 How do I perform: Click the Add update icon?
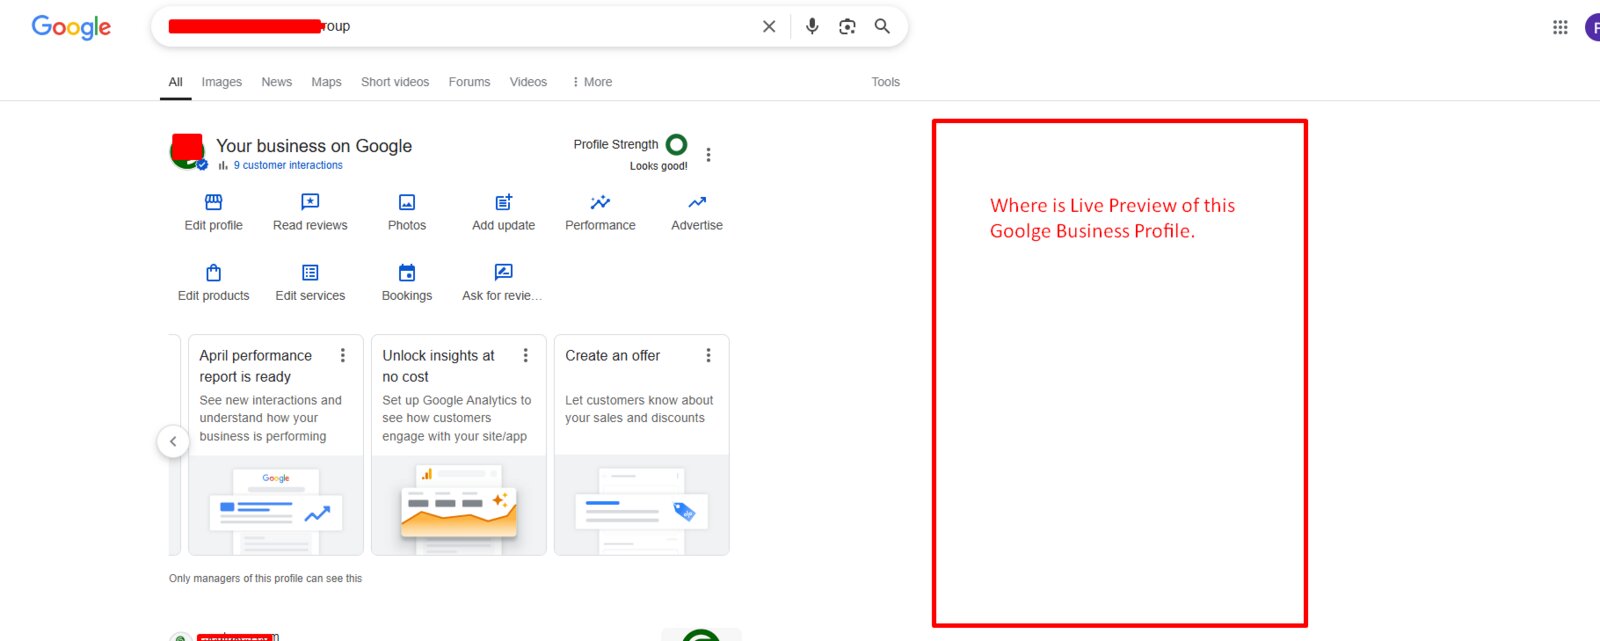tap(504, 202)
